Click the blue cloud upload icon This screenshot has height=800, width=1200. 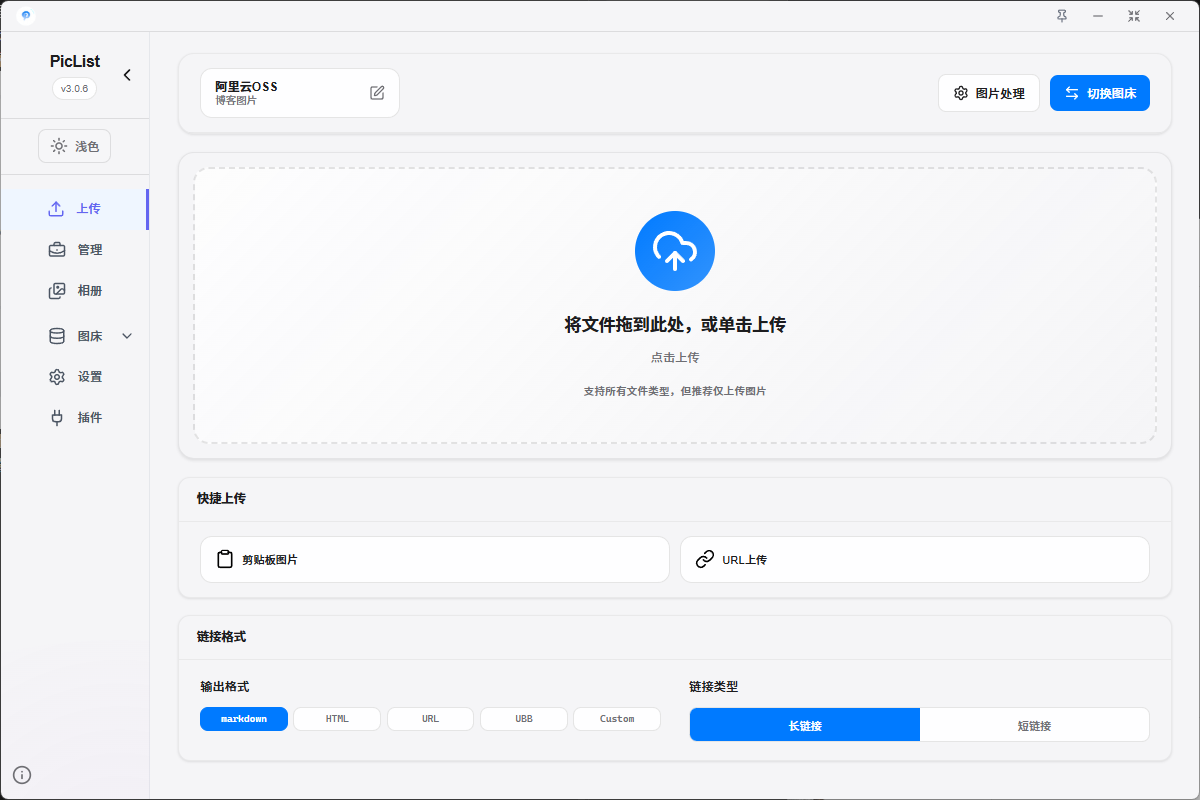tap(674, 251)
